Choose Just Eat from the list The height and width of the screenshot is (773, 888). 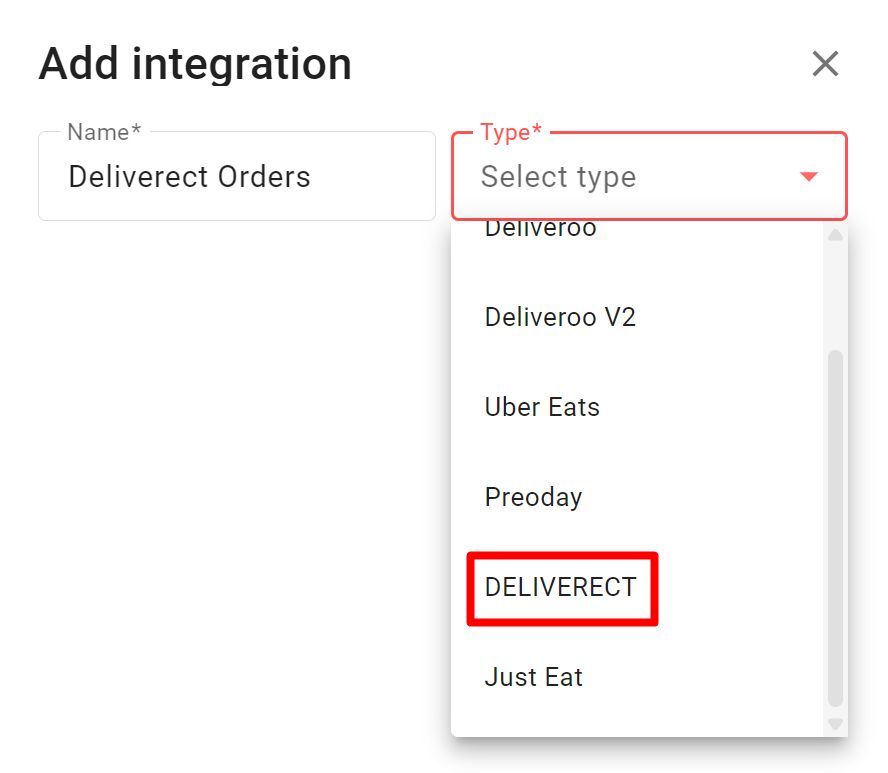534,678
